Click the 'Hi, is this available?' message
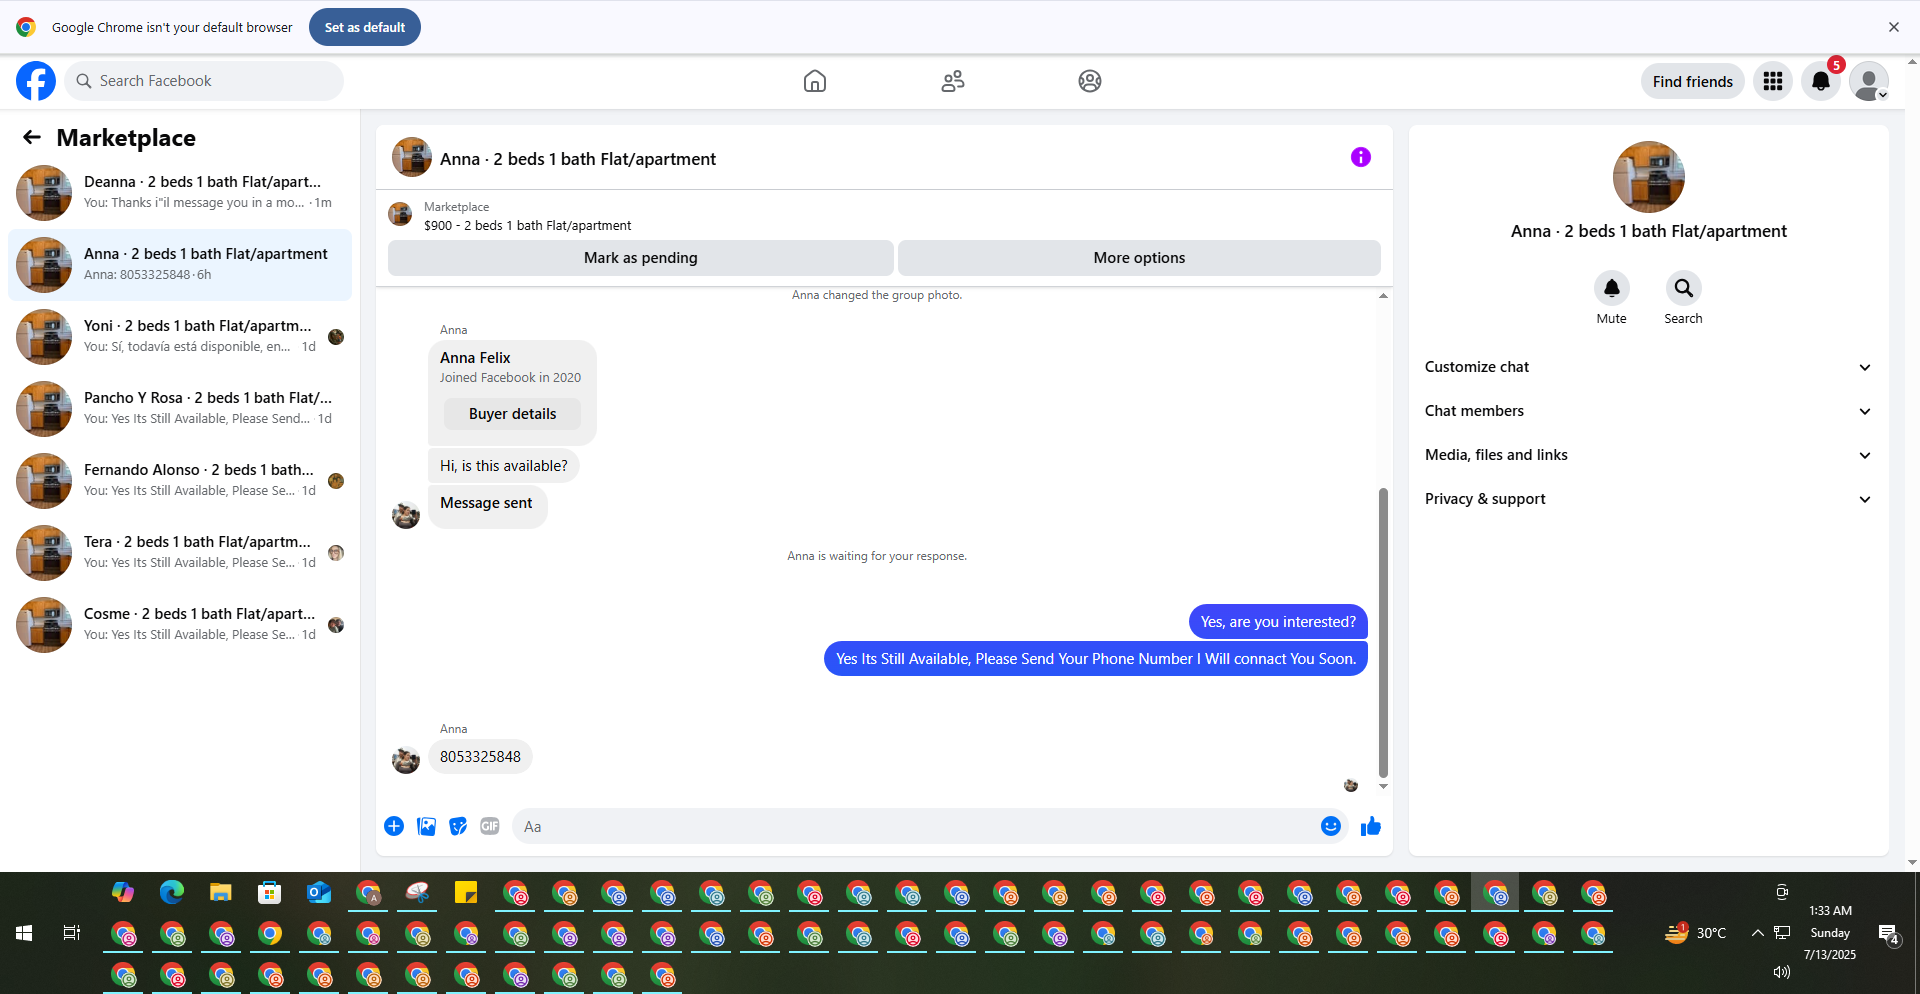 (503, 466)
